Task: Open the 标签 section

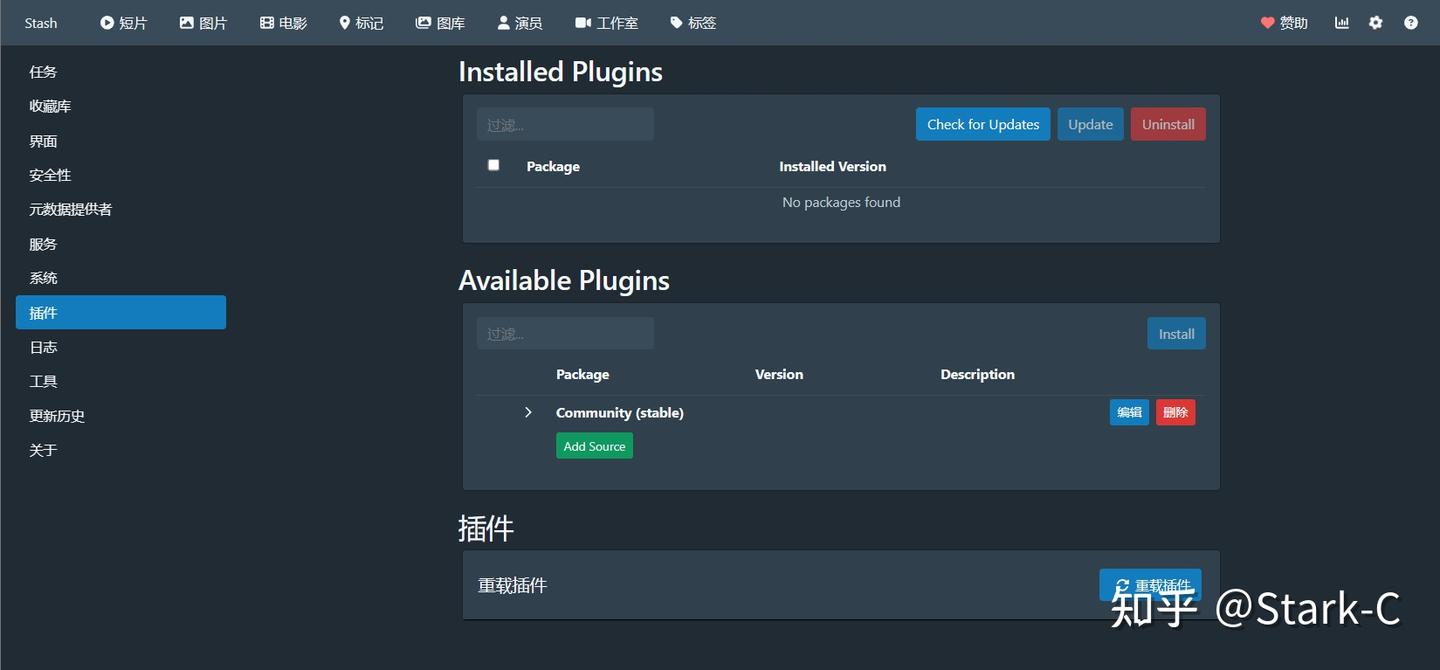Action: point(692,22)
